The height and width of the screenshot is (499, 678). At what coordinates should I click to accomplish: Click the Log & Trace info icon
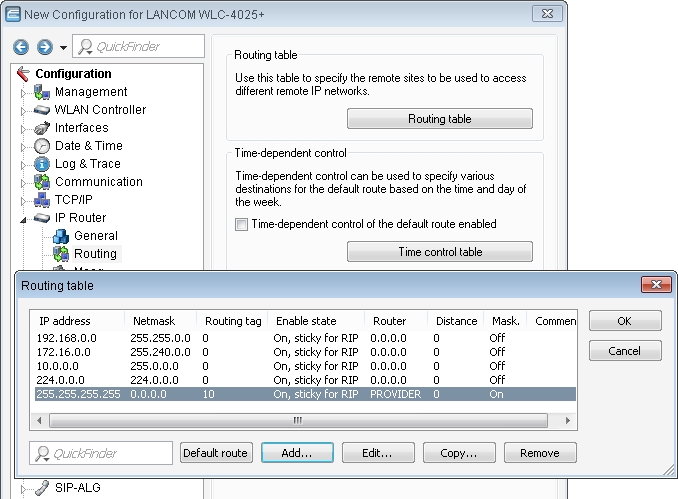42,164
